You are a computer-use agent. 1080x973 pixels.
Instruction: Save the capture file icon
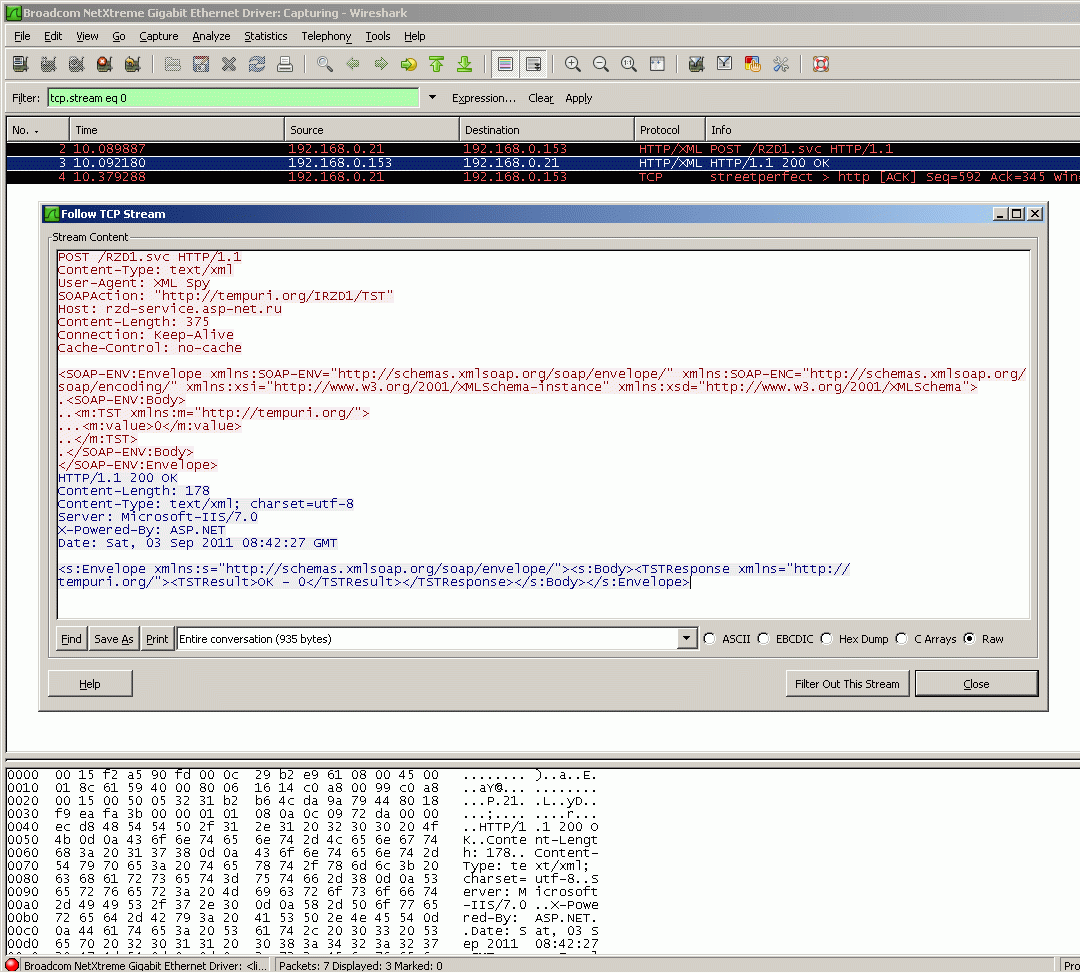click(x=201, y=64)
